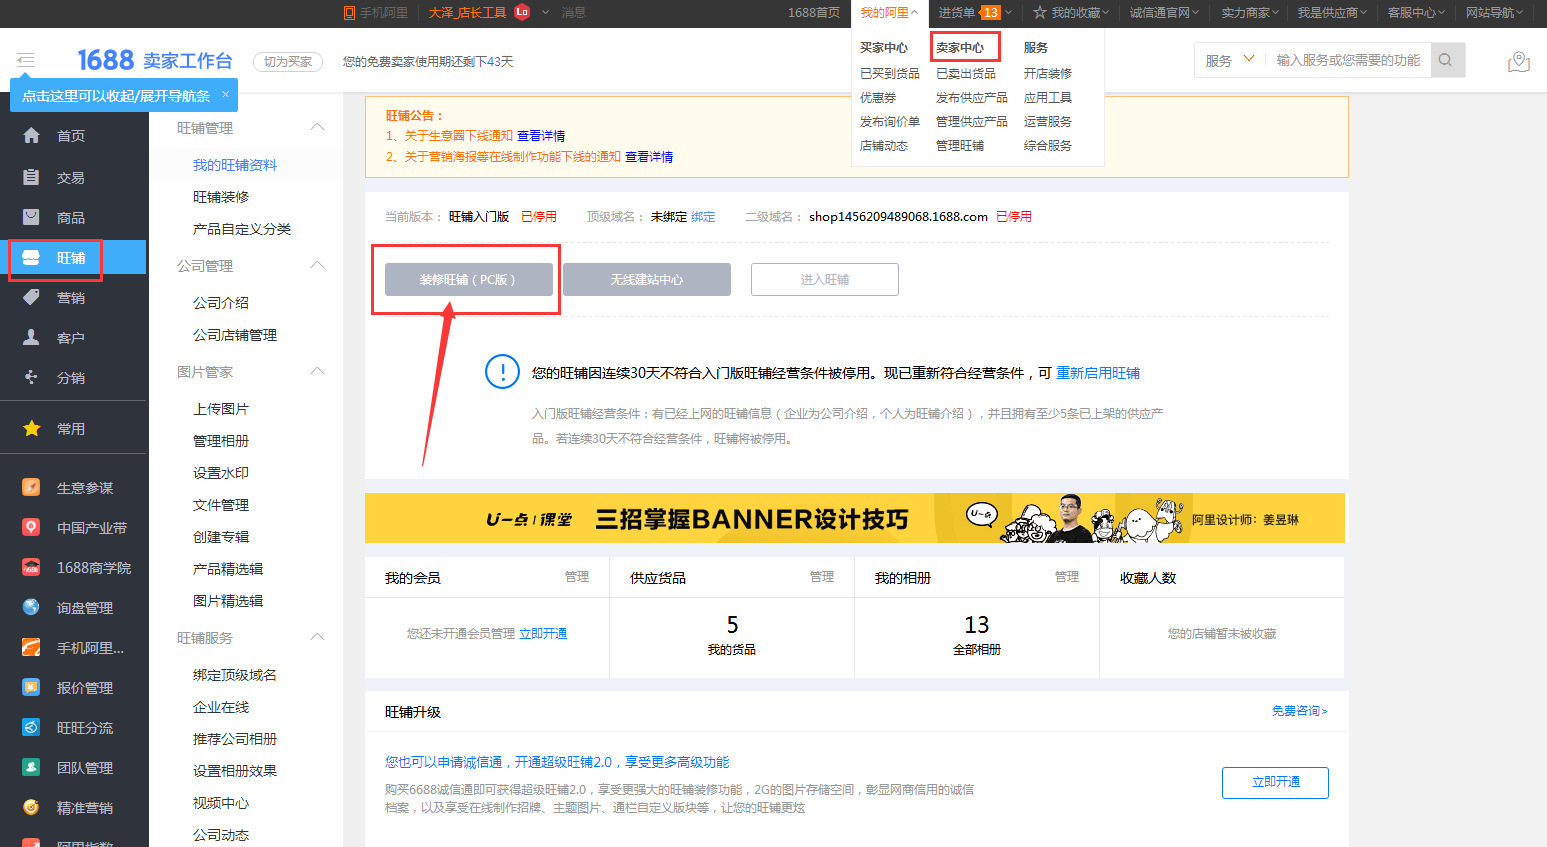
Task: Click the star icon for 我的收藏
Action: (x=1040, y=12)
